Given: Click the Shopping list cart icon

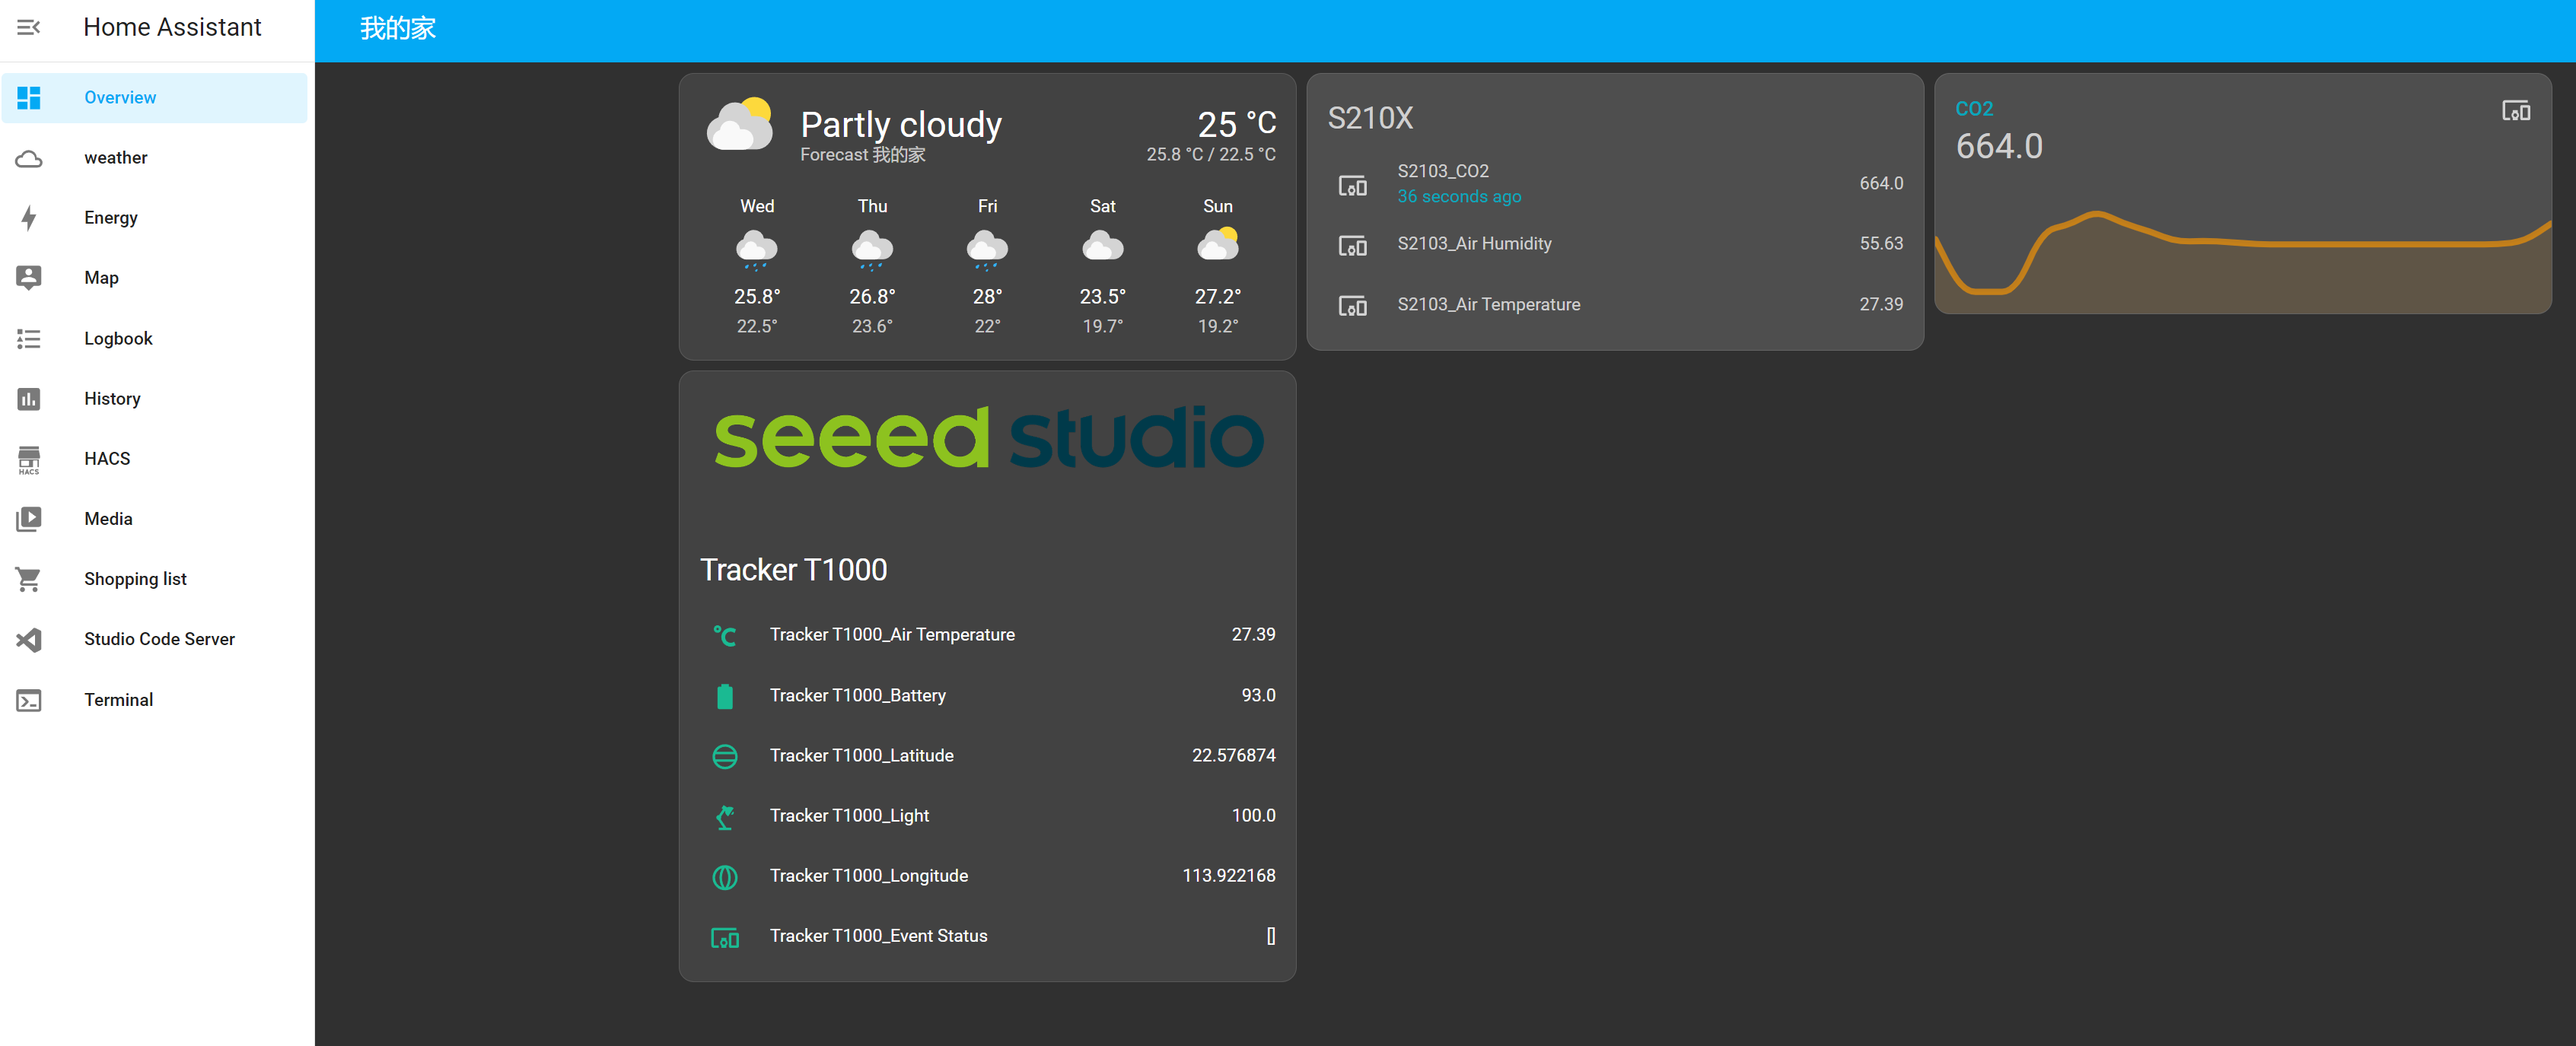Looking at the screenshot, I should (x=29, y=579).
